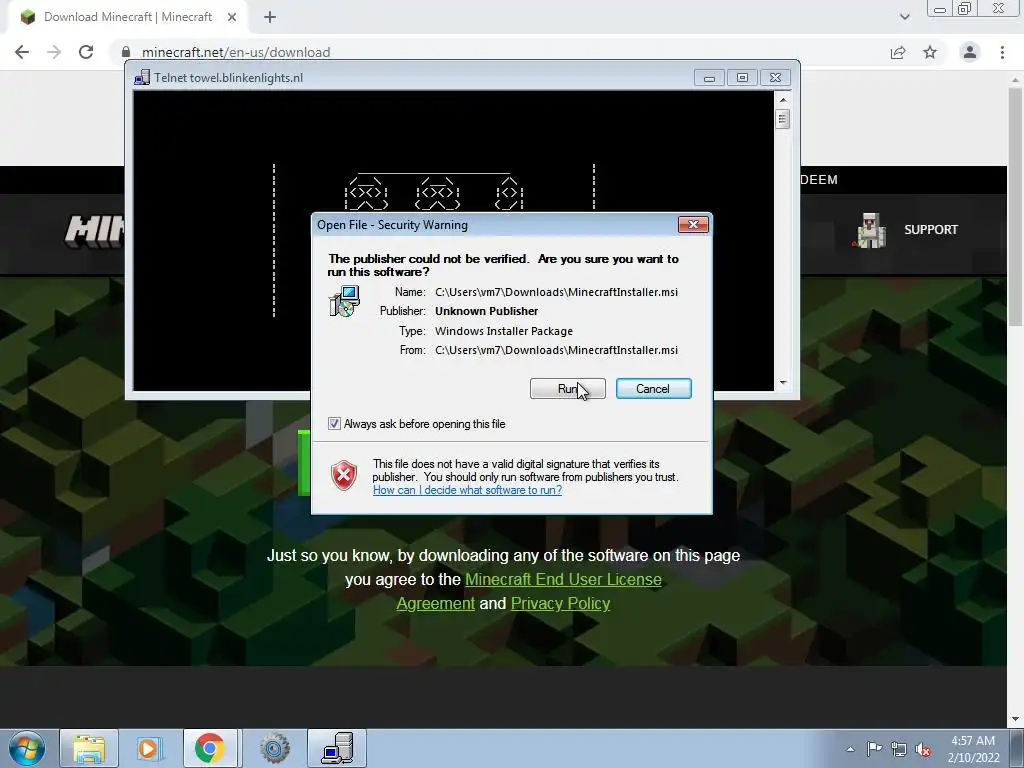This screenshot has height=768, width=1024.
Task: Minimize the Telnet window
Action: pyautogui.click(x=709, y=78)
